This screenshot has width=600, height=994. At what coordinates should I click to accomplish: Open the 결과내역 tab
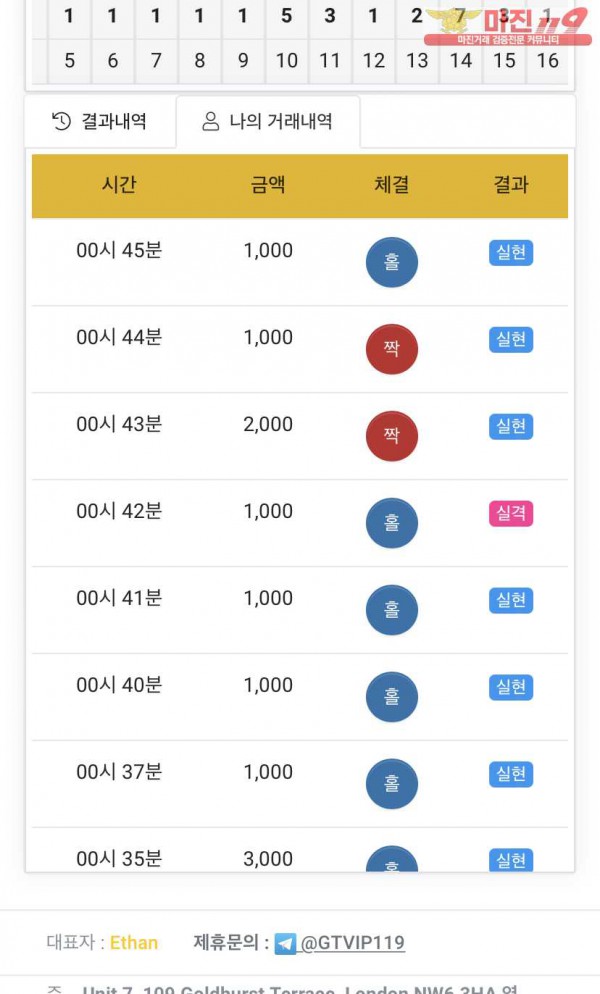click(x=100, y=122)
